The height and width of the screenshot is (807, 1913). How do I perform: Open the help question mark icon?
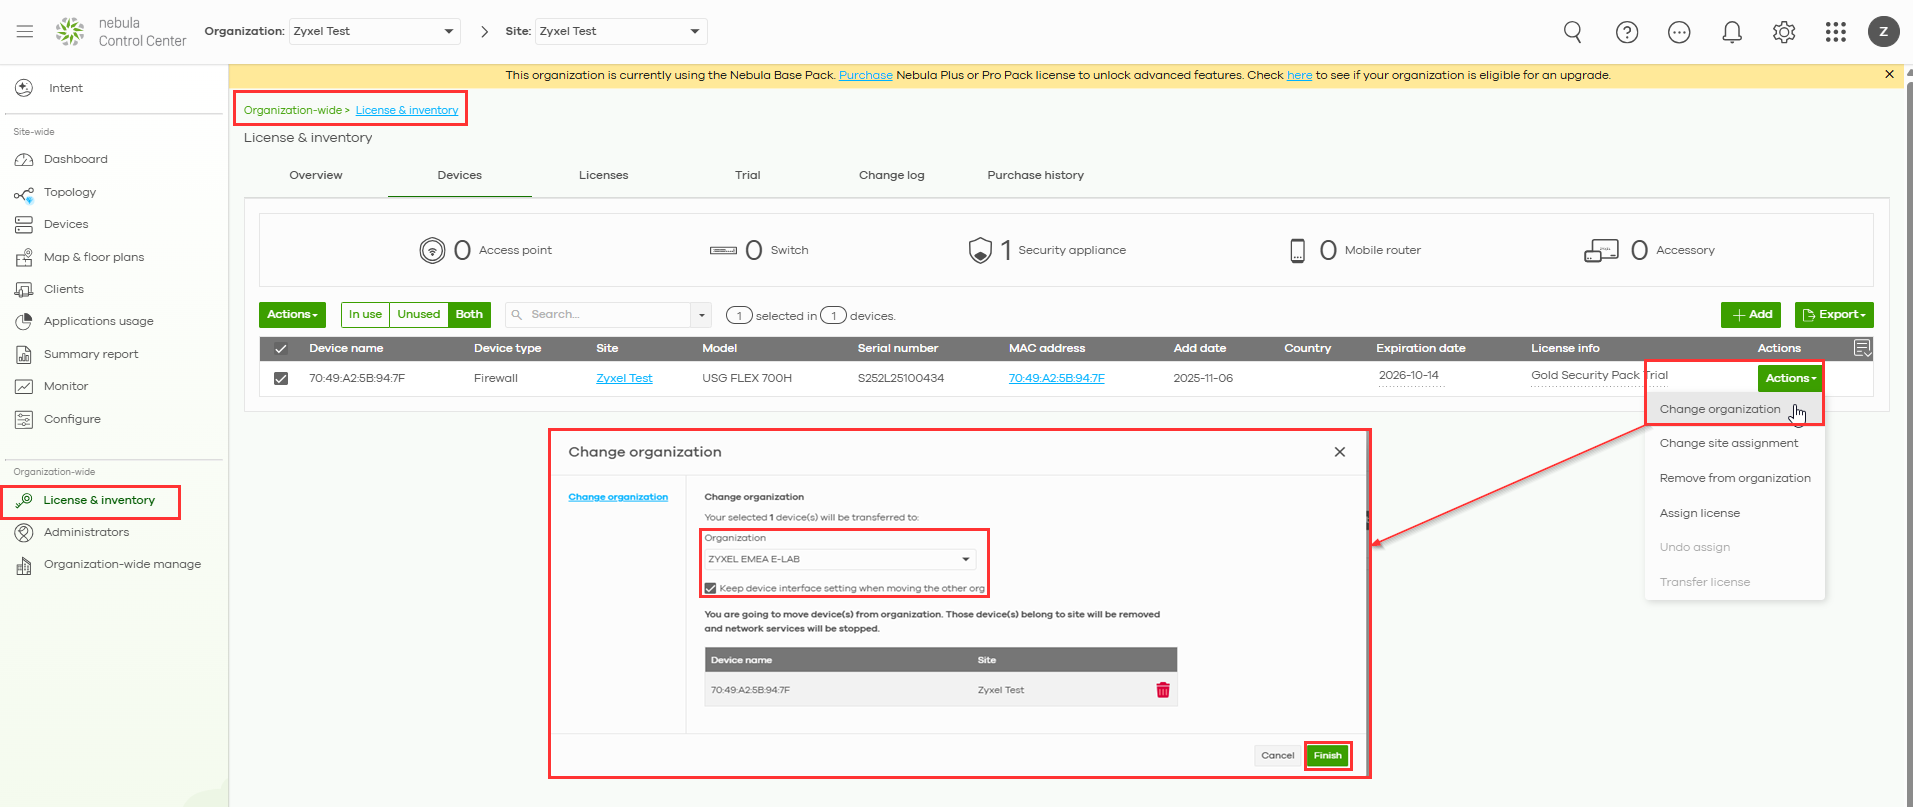click(x=1627, y=32)
